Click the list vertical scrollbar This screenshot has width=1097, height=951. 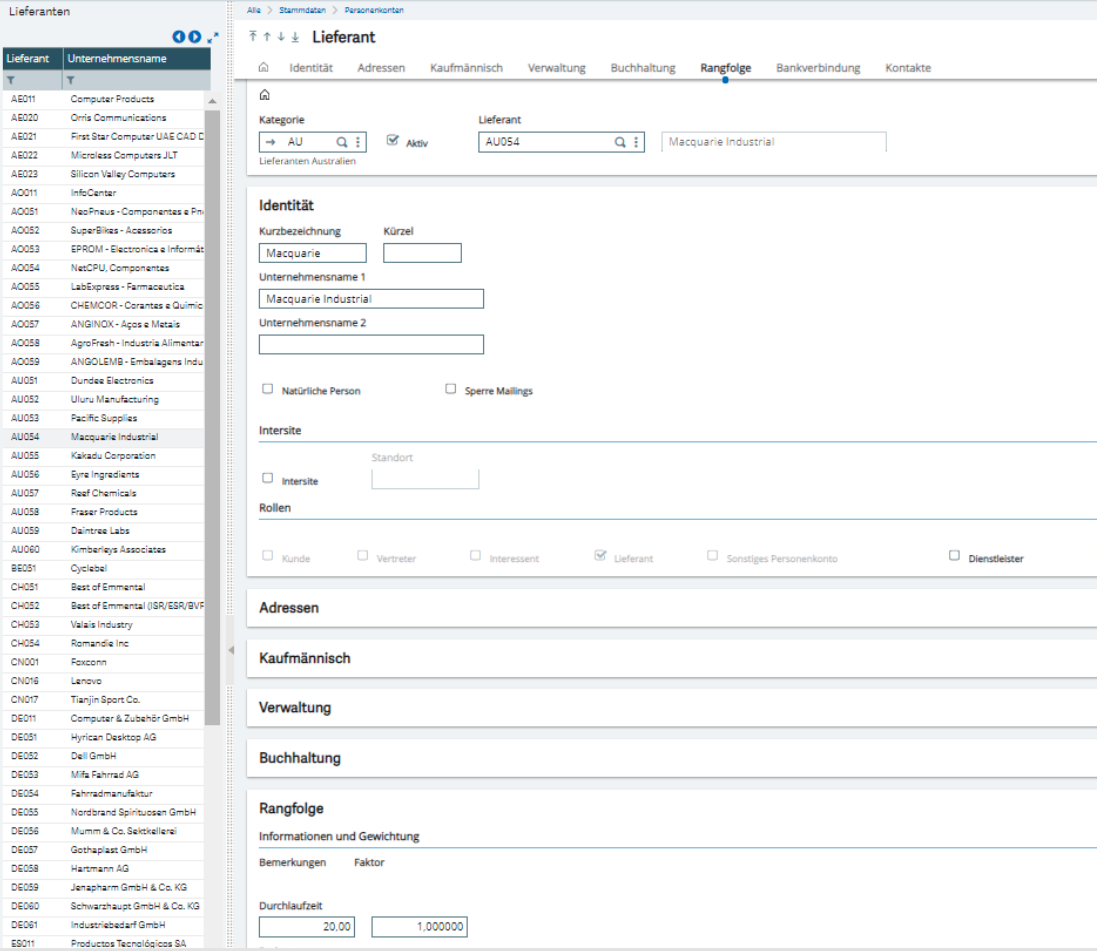[x=212, y=417]
